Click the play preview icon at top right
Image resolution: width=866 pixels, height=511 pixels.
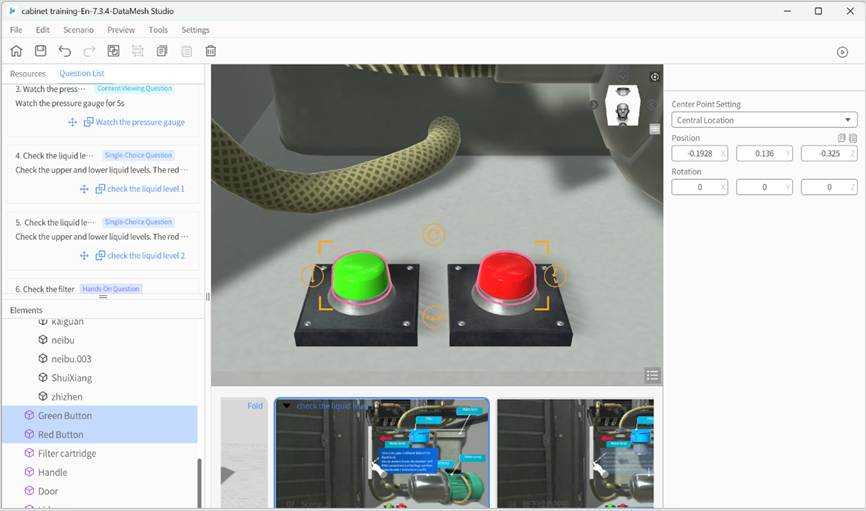pyautogui.click(x=842, y=52)
